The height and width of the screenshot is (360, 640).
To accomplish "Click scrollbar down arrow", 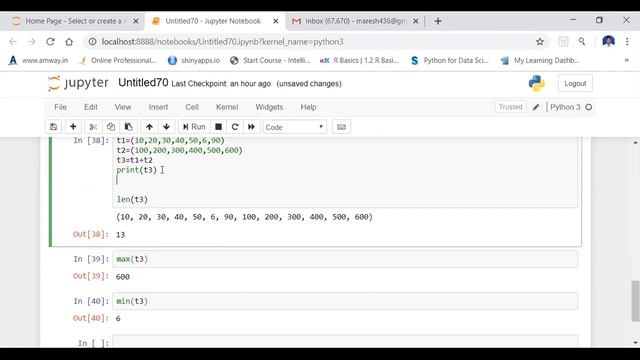I will 635,343.
